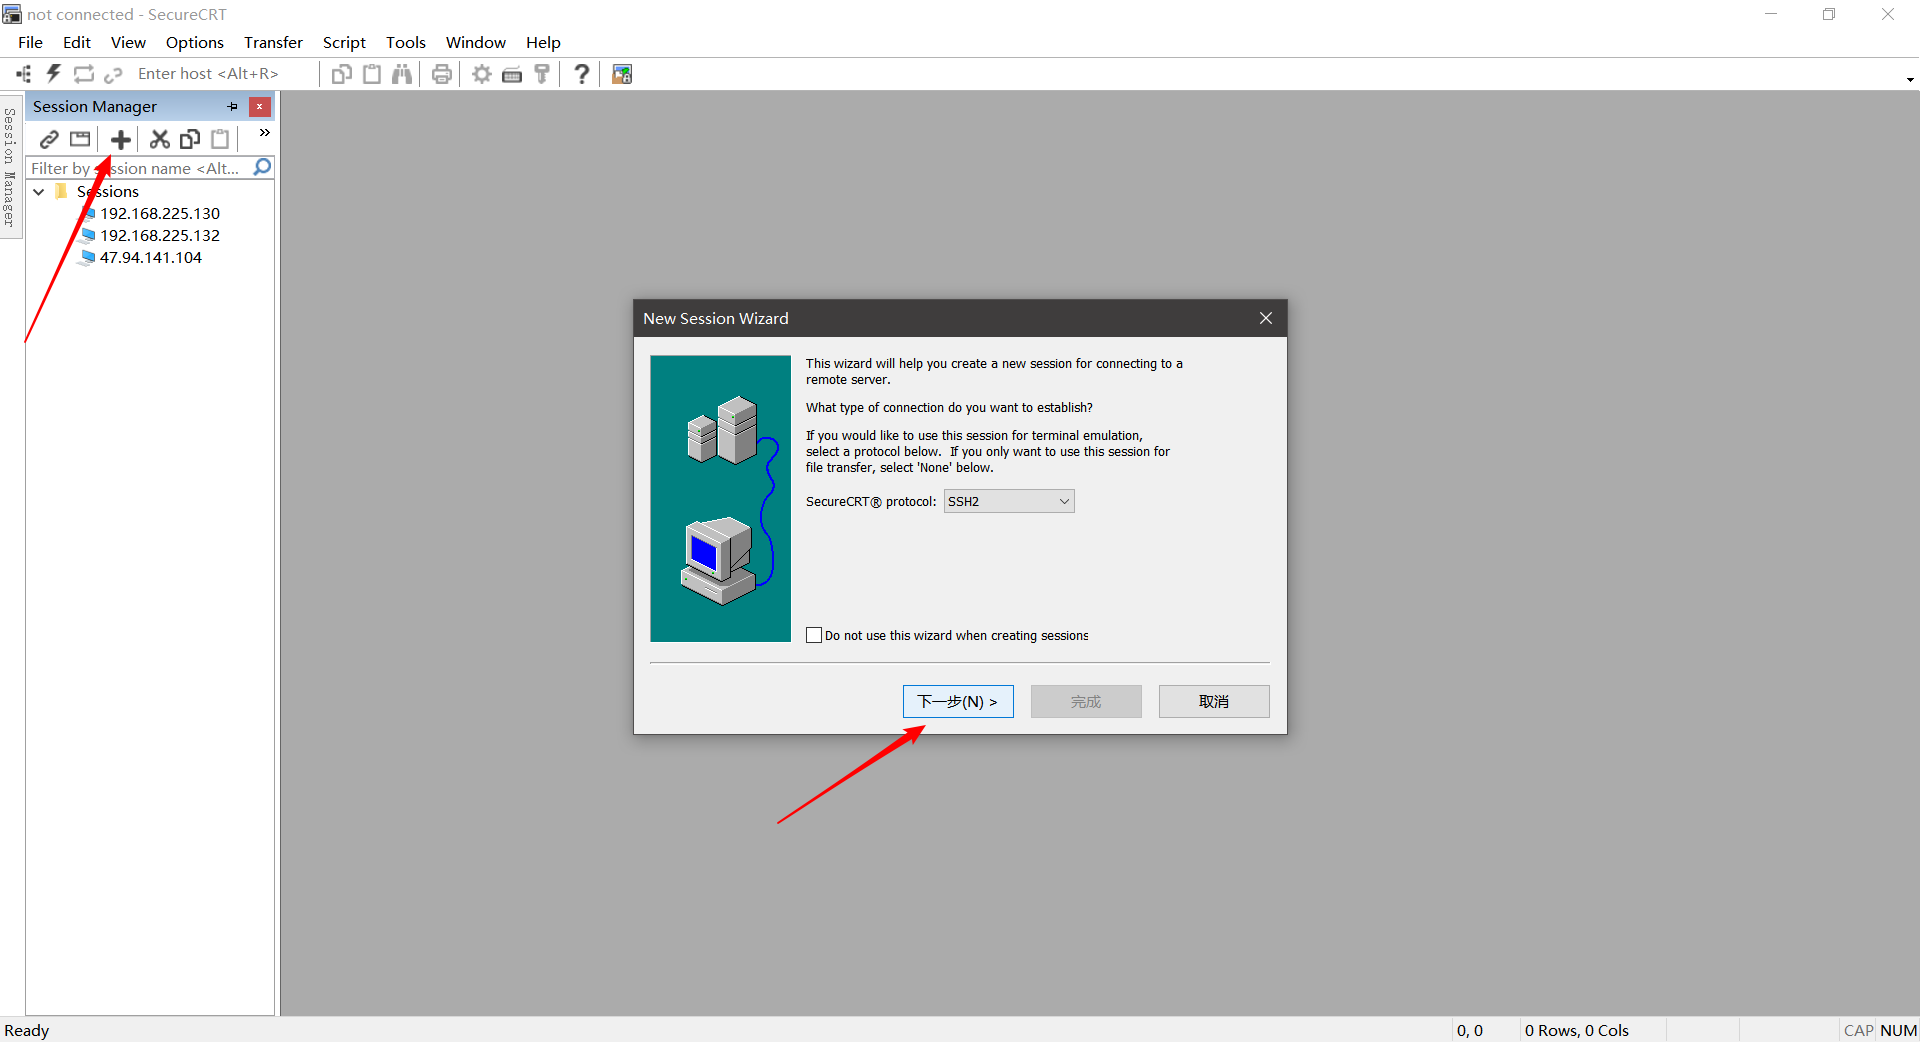
Task: Click the Find binoculars icon
Action: coord(402,74)
